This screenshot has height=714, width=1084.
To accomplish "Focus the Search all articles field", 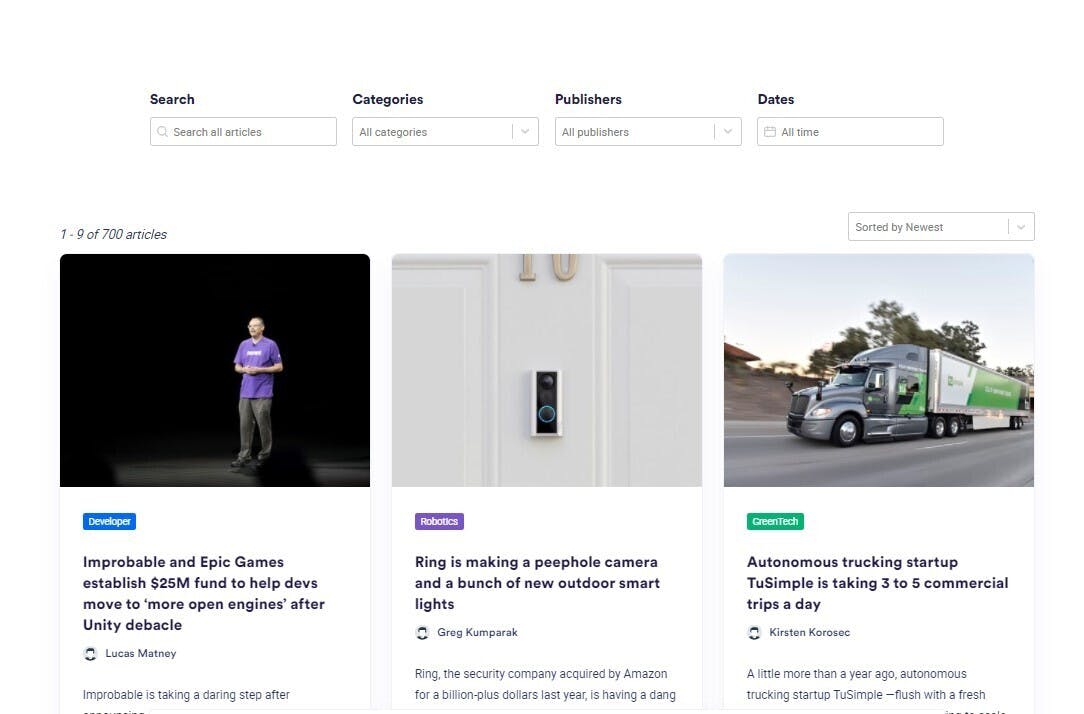I will [243, 131].
